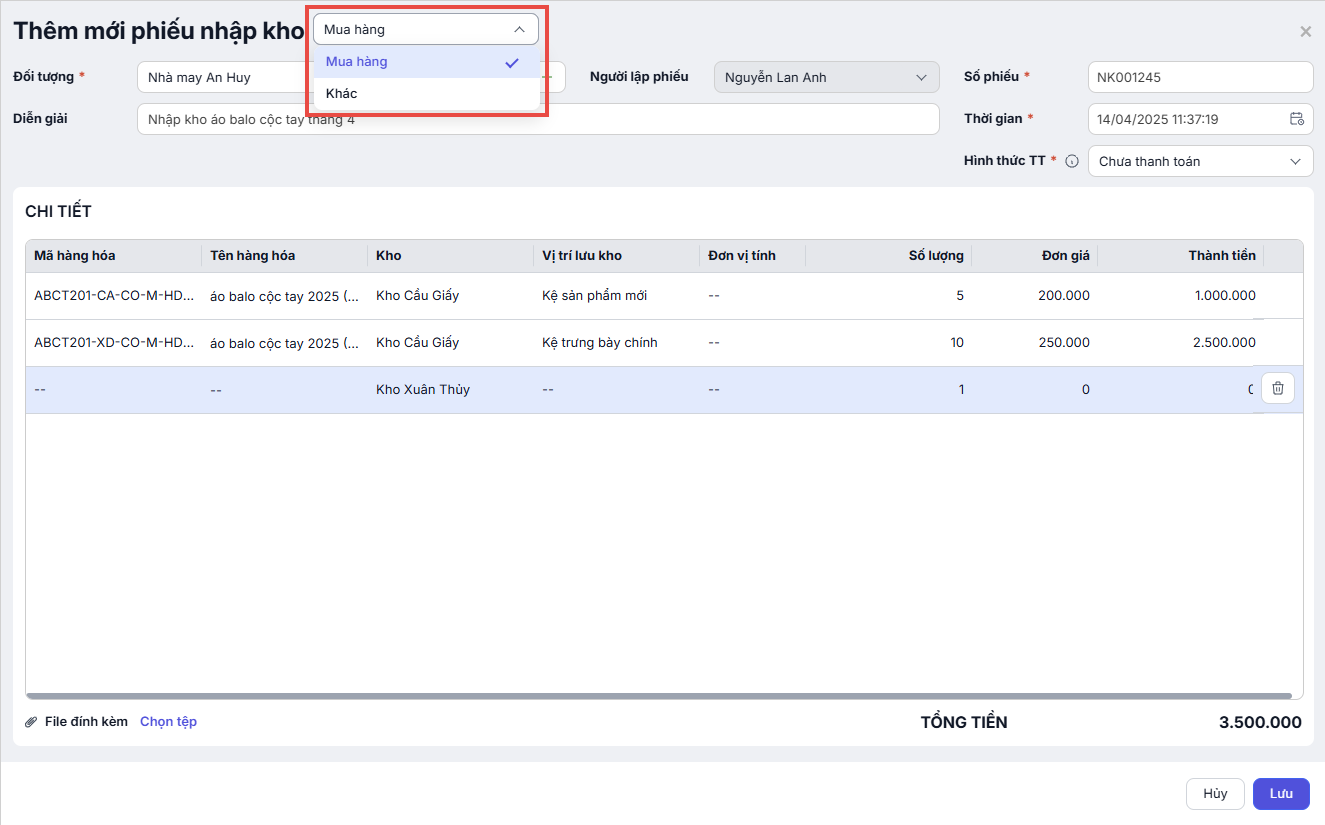Click the quantity 1 in the Kho Xuân Thủy row
The height and width of the screenshot is (825, 1325).
[x=961, y=390]
